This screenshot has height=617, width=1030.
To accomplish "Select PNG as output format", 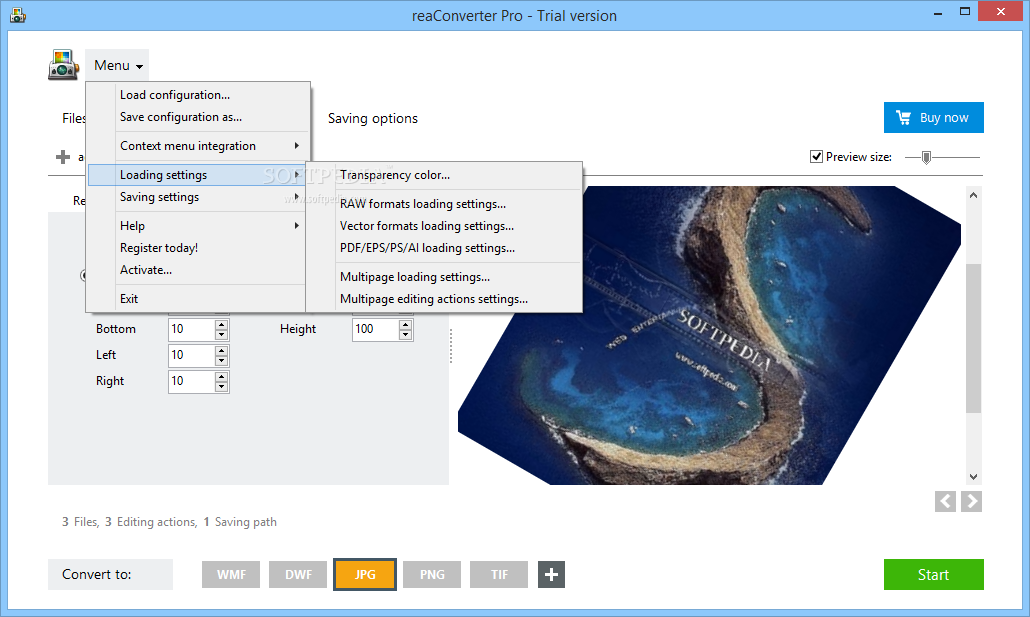I will [x=432, y=574].
